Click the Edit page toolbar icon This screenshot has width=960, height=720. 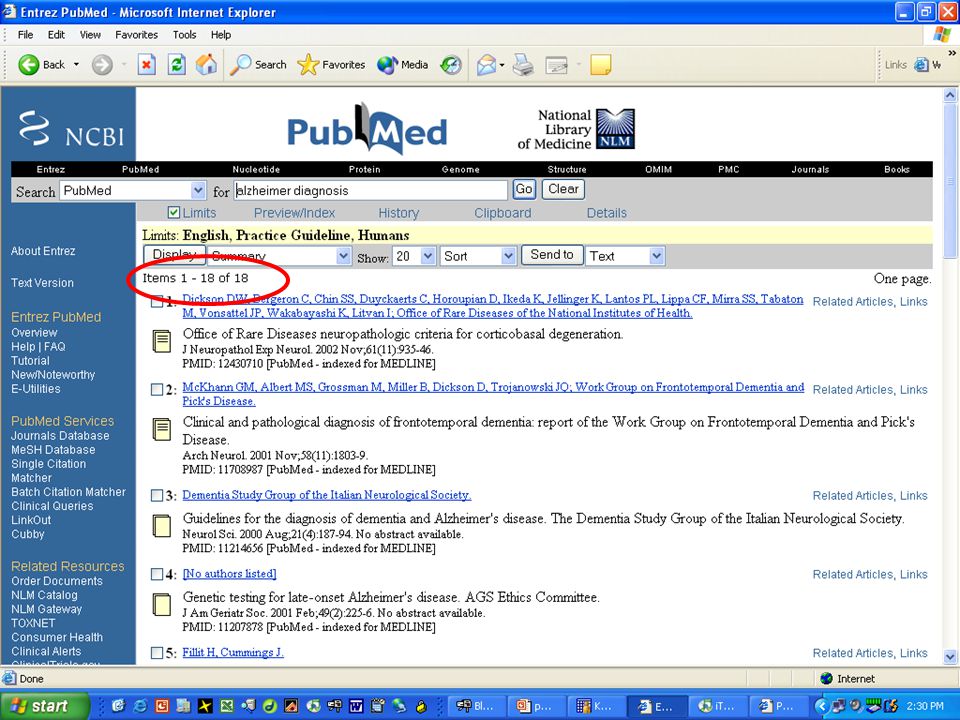[556, 64]
